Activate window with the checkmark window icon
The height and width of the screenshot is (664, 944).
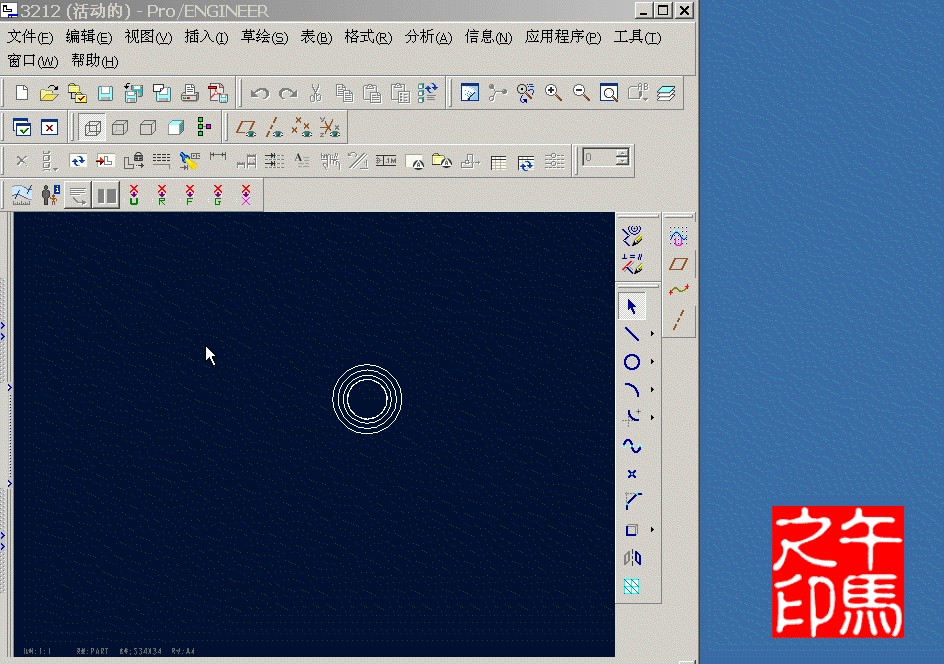click(x=22, y=128)
